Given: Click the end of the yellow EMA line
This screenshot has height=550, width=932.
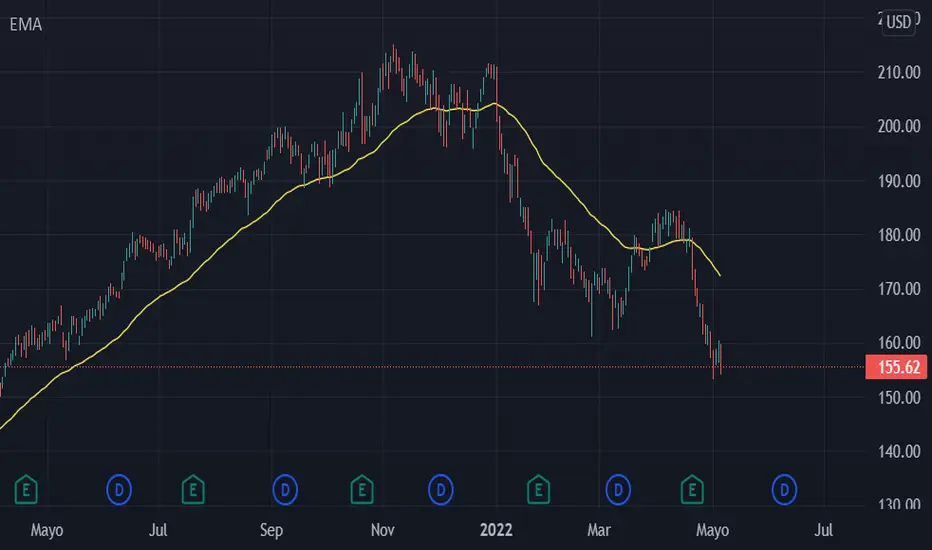Looking at the screenshot, I should pyautogui.click(x=720, y=275).
